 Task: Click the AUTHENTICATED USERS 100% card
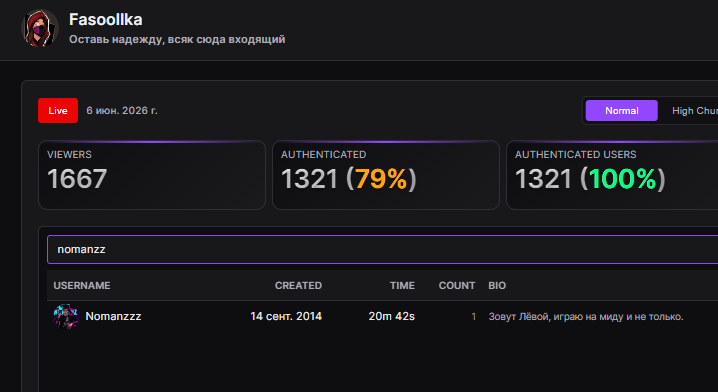612,175
